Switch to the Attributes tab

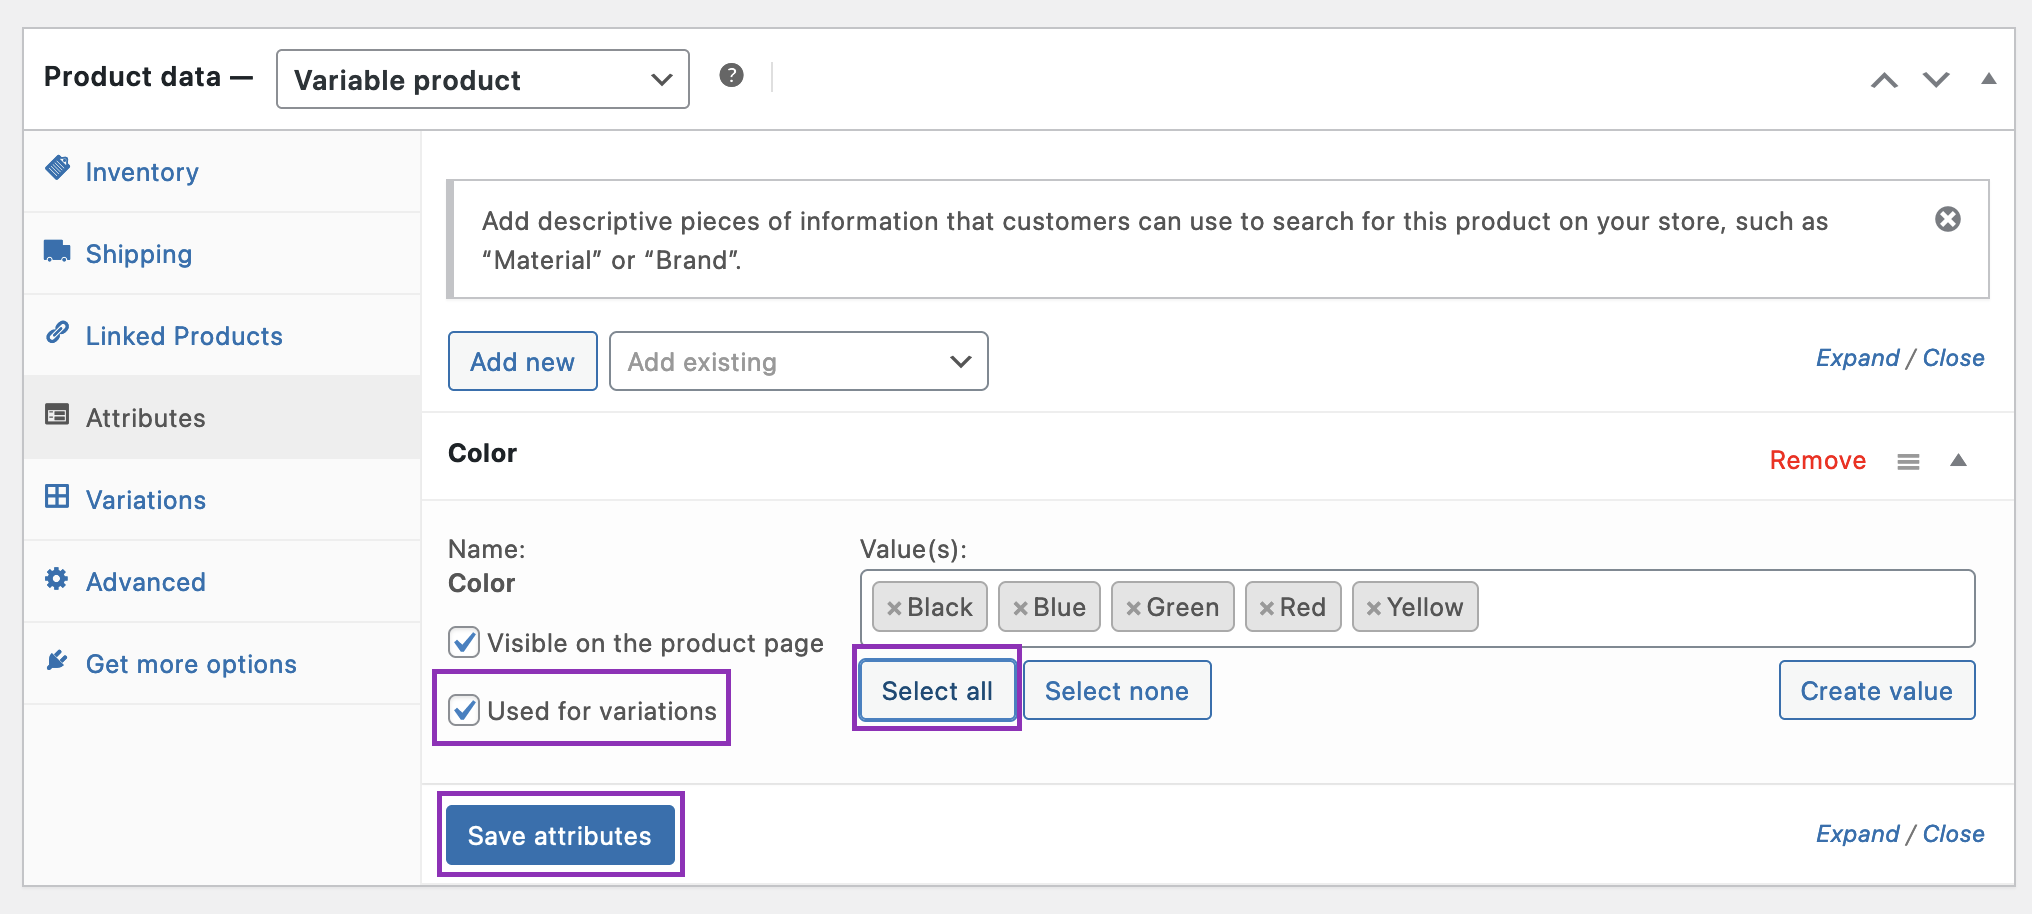coord(145,417)
